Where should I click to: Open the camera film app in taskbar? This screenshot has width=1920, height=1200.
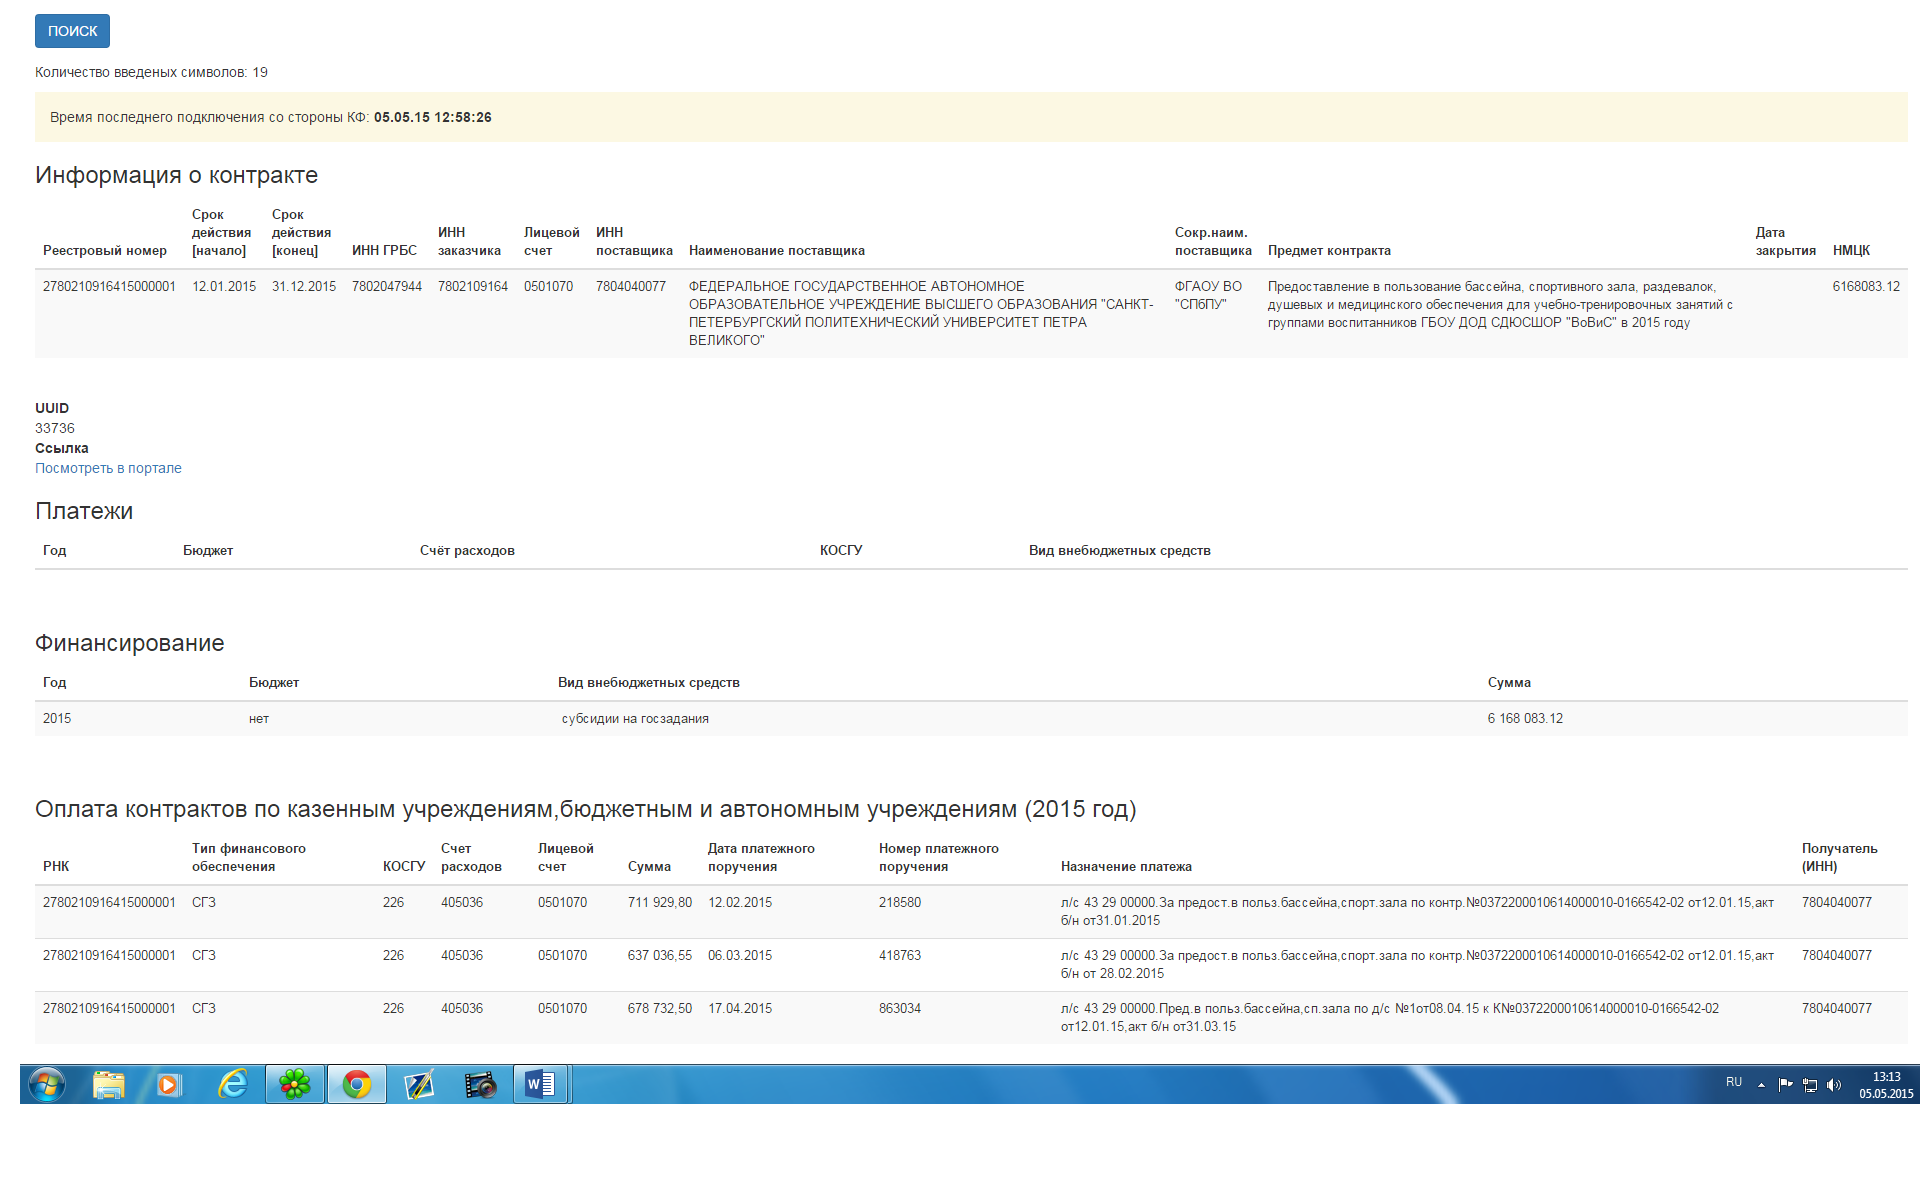[x=481, y=1084]
